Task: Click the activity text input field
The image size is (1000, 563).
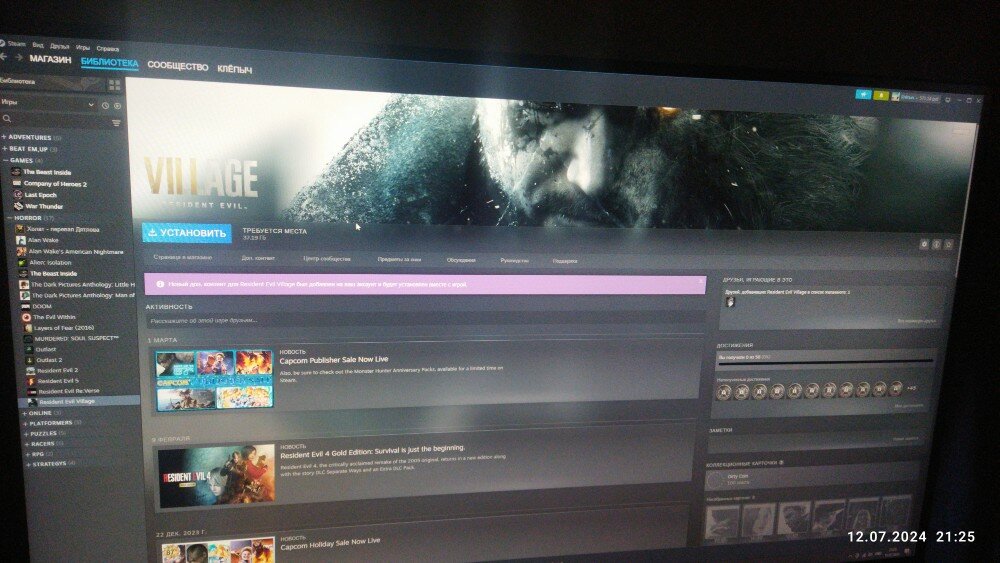Action: pos(424,321)
